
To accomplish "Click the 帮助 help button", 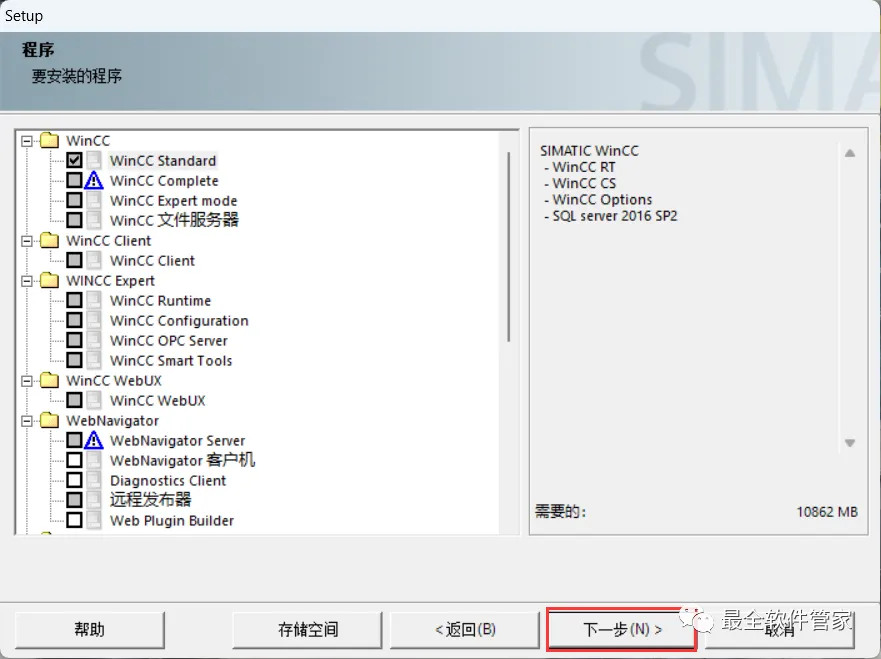I will point(90,629).
